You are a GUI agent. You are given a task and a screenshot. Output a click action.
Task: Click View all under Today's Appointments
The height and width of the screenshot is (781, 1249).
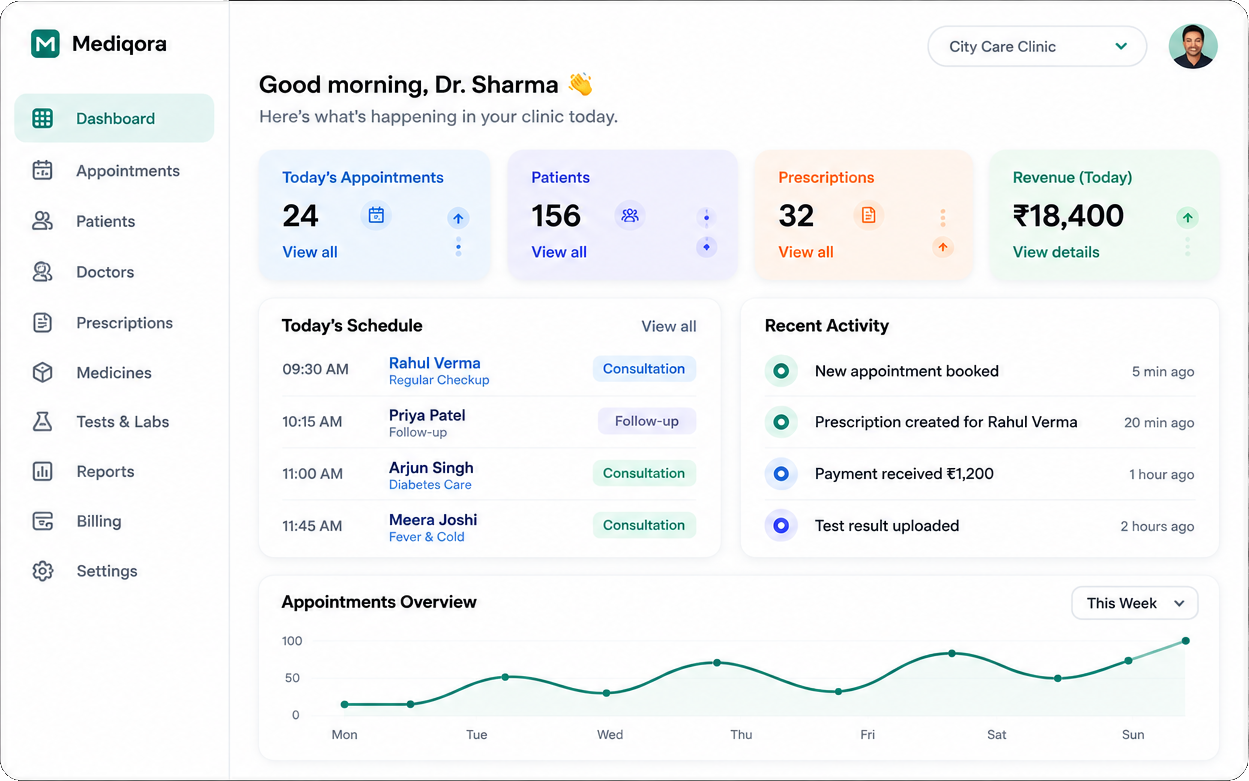pos(310,252)
